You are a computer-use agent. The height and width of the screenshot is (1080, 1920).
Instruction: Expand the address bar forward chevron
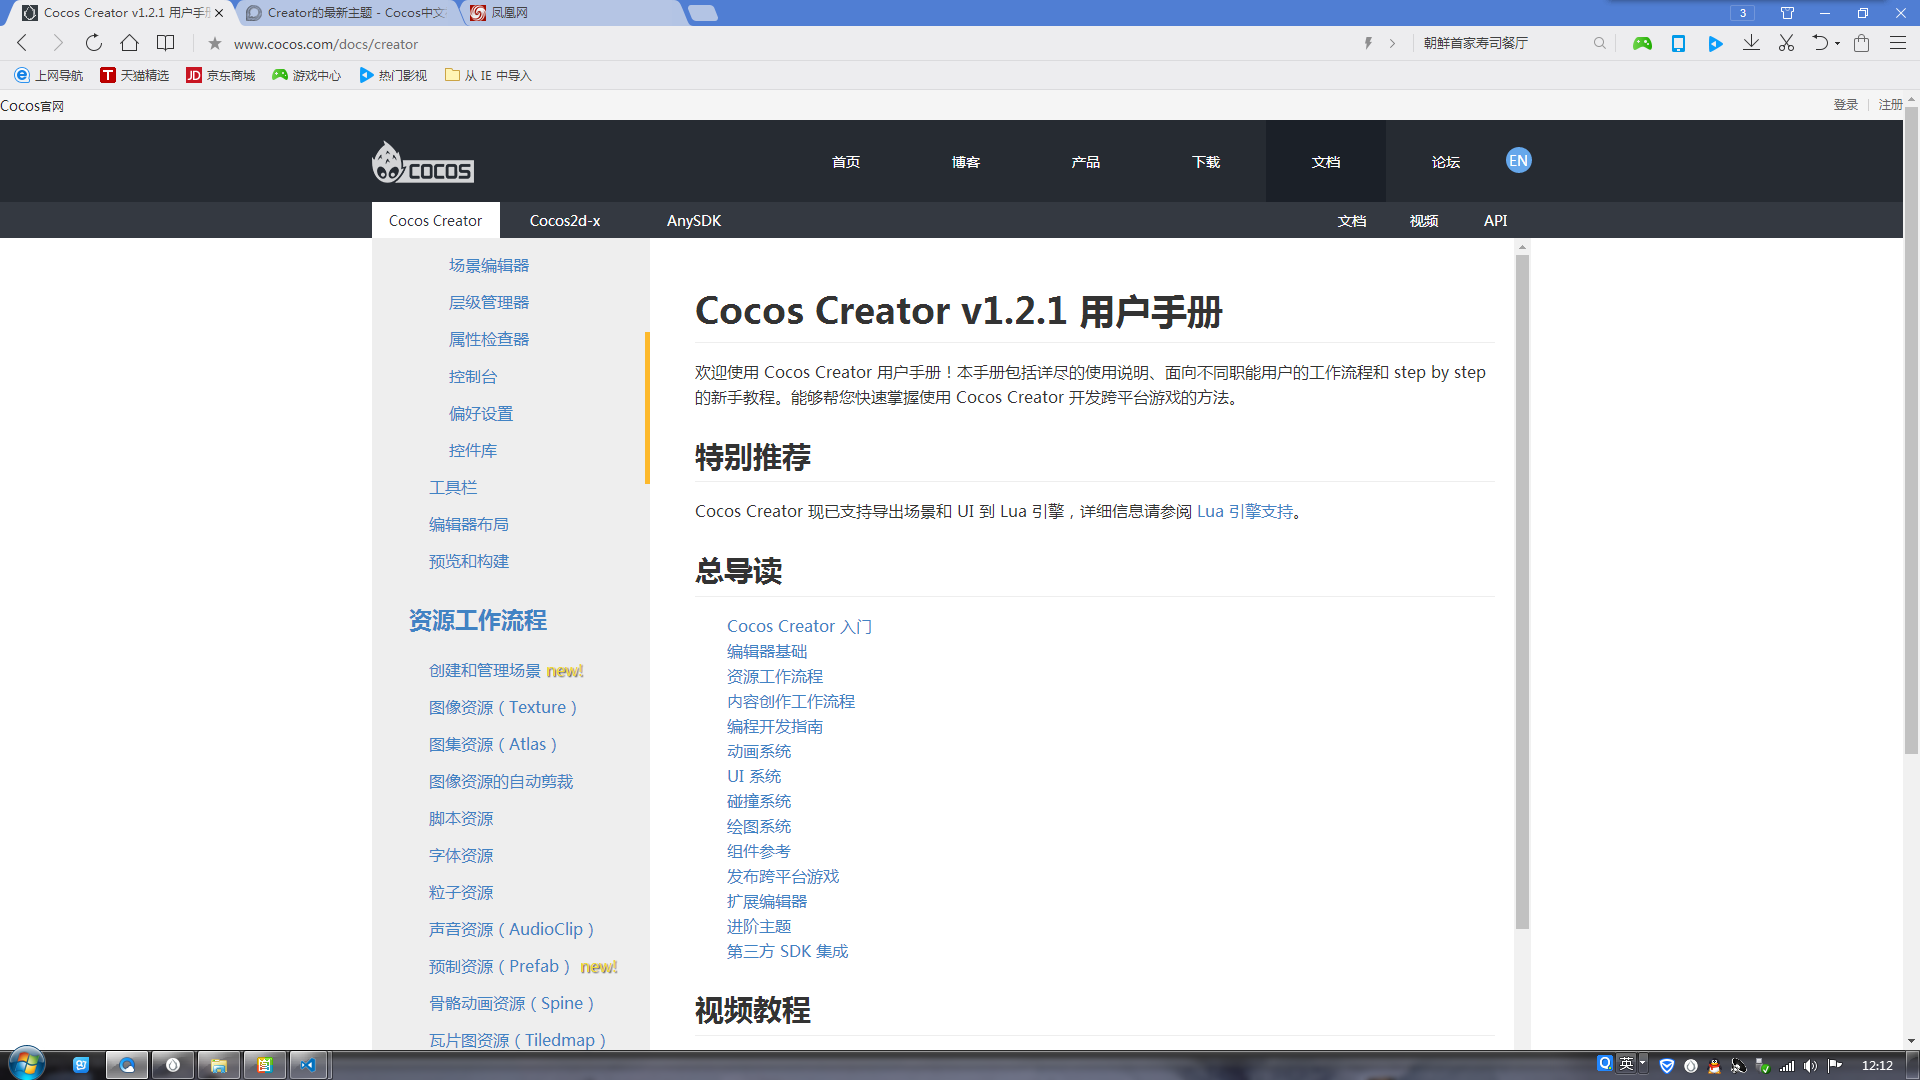[x=1392, y=43]
